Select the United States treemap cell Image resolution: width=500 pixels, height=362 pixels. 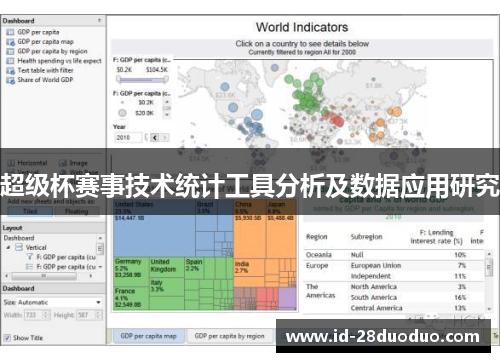pos(154,228)
